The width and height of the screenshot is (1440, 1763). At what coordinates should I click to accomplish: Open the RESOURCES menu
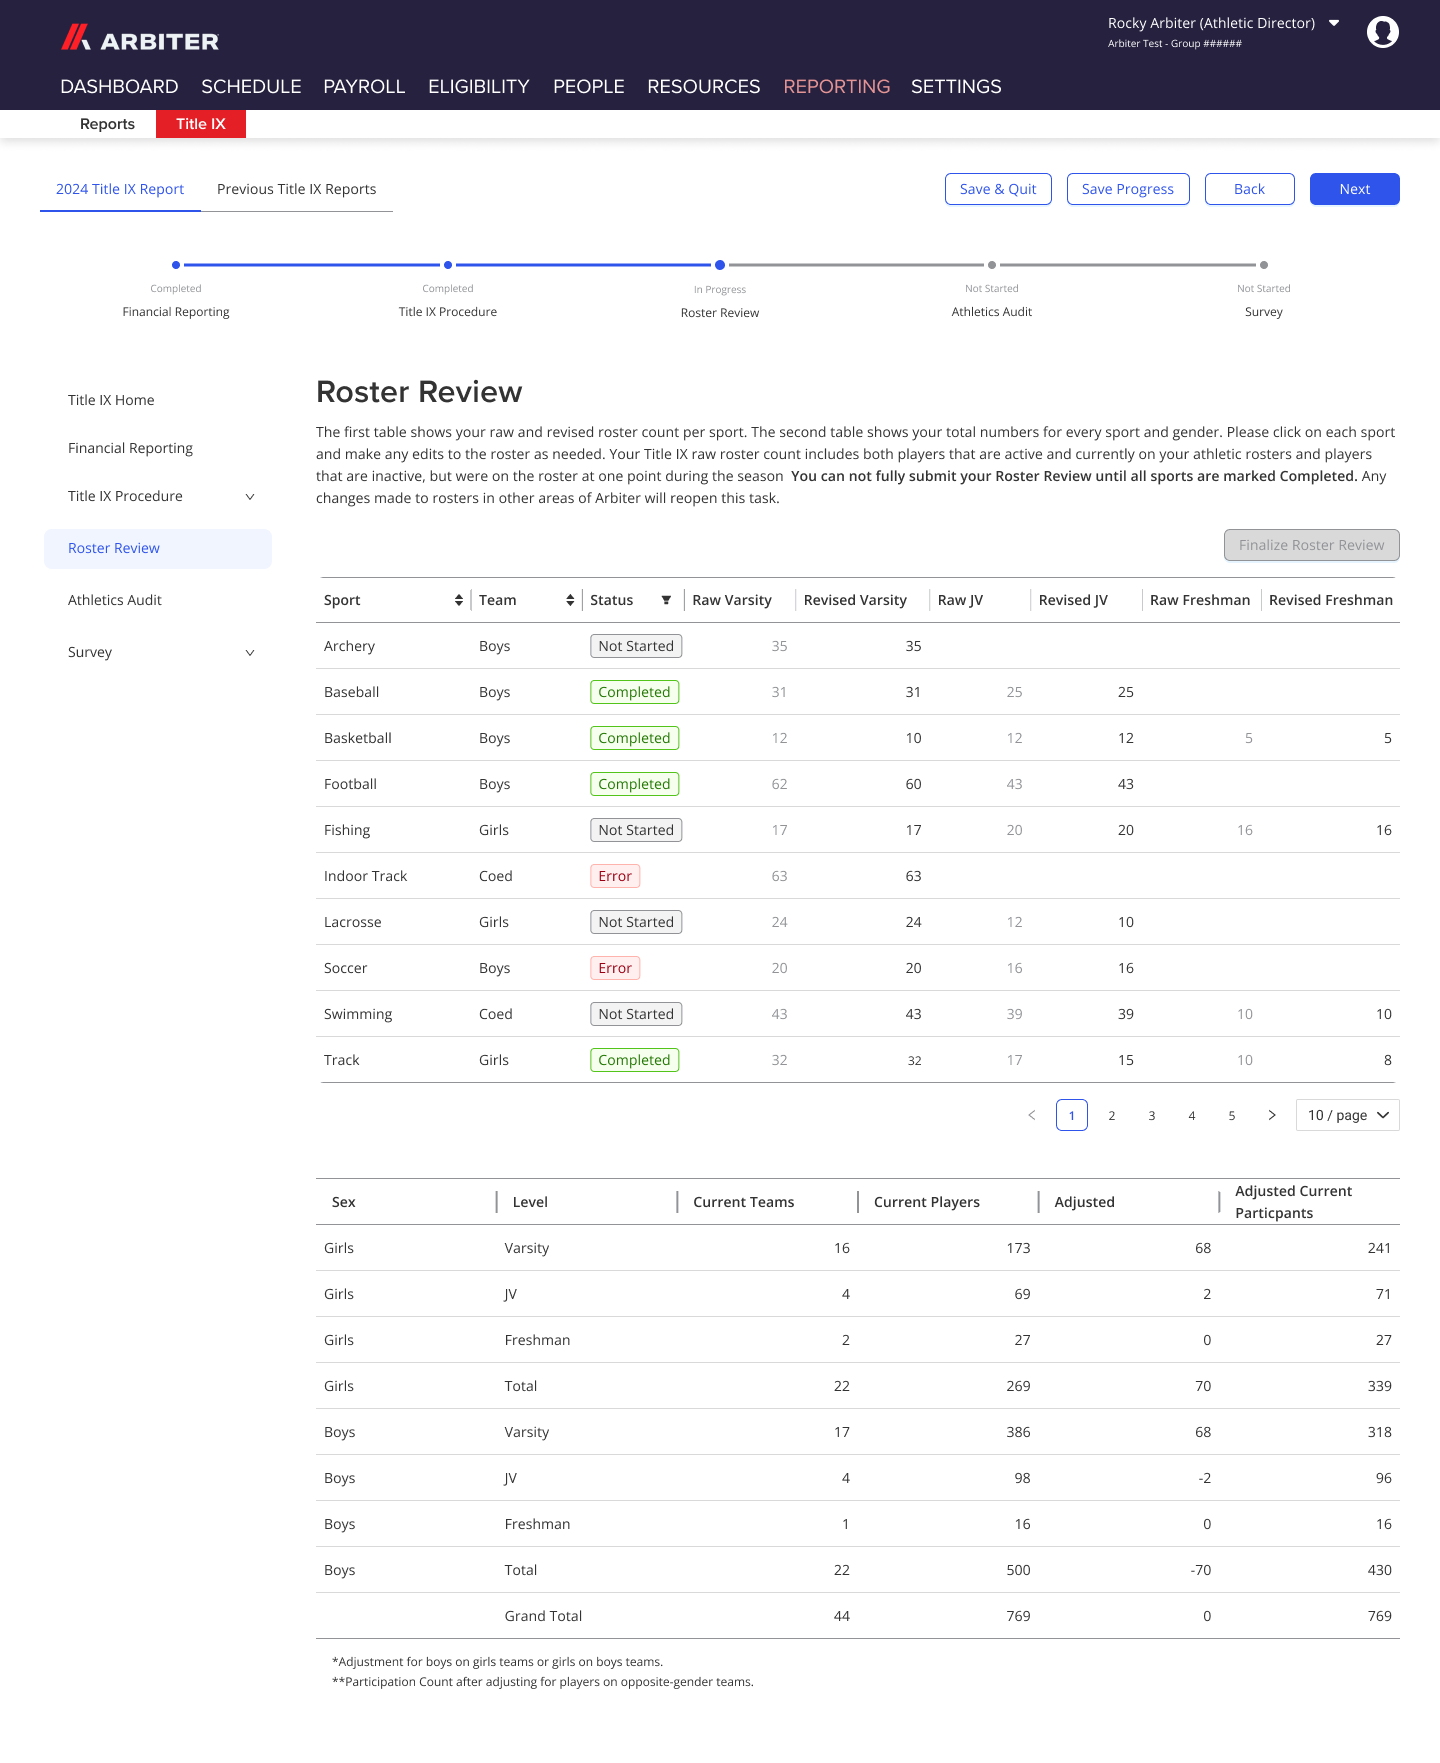click(704, 87)
